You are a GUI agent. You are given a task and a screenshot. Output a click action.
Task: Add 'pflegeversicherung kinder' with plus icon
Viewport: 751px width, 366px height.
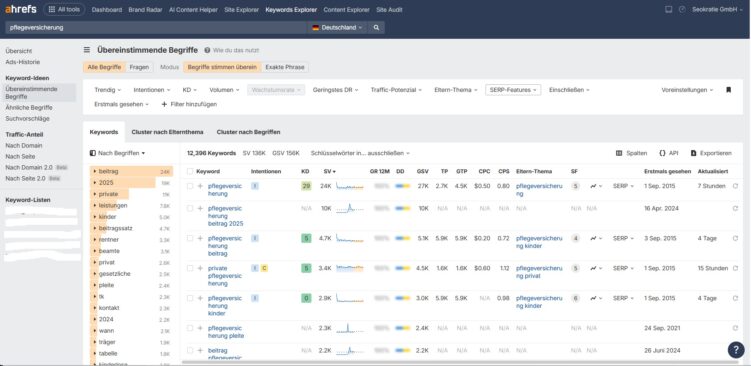[200, 298]
